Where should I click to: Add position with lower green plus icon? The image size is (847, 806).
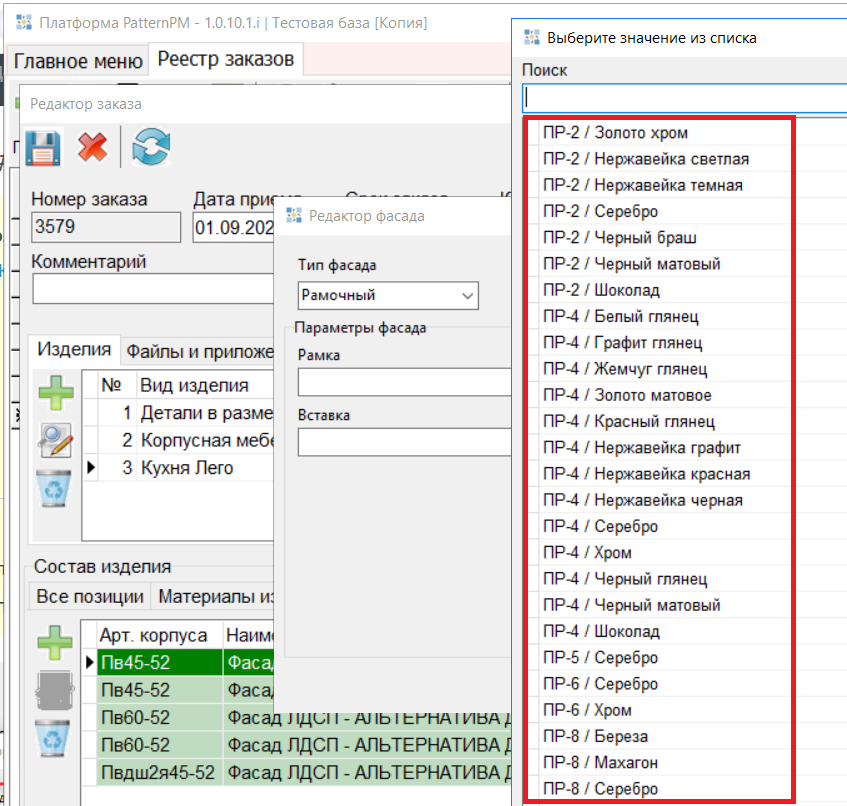(55, 643)
